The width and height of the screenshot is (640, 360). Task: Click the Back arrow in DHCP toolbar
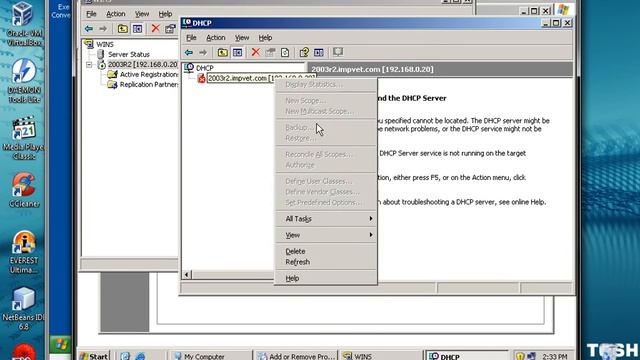click(189, 53)
